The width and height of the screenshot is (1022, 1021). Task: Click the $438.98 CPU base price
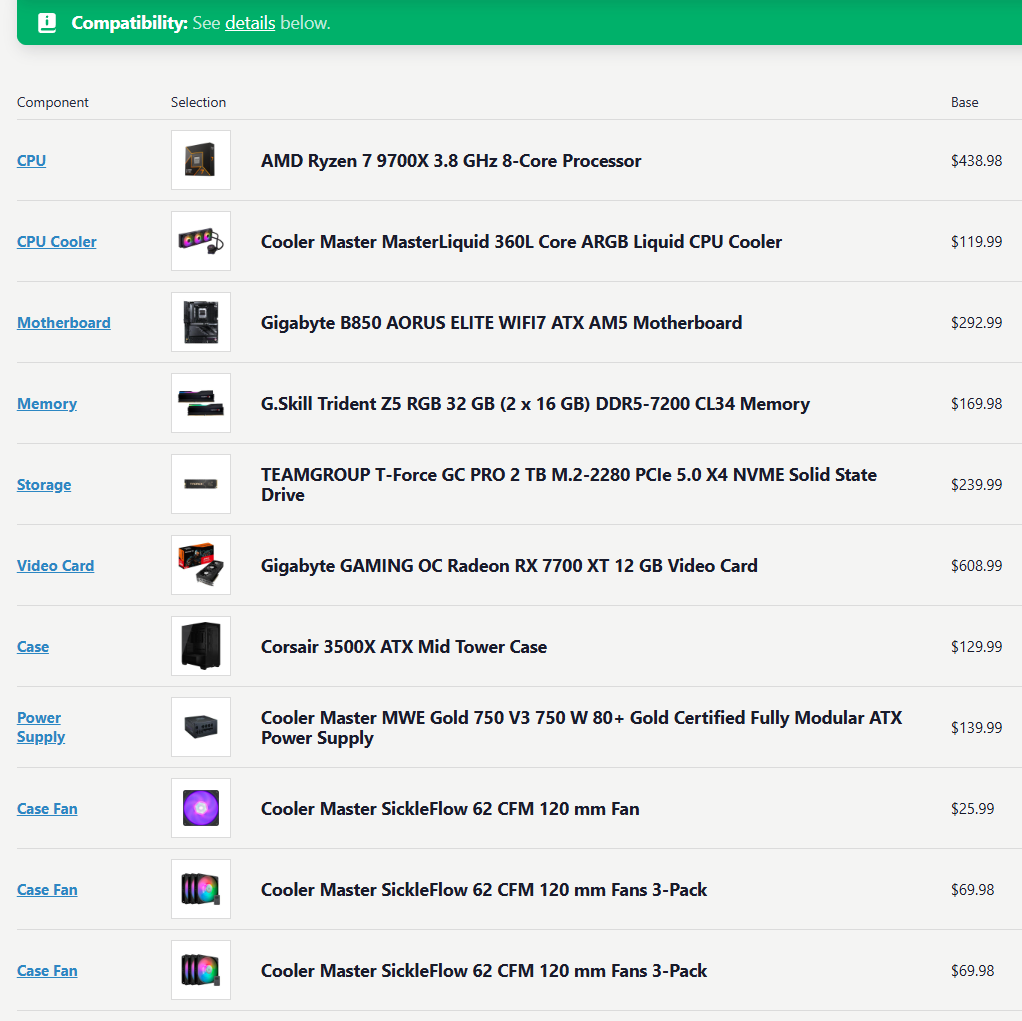[x=976, y=160]
